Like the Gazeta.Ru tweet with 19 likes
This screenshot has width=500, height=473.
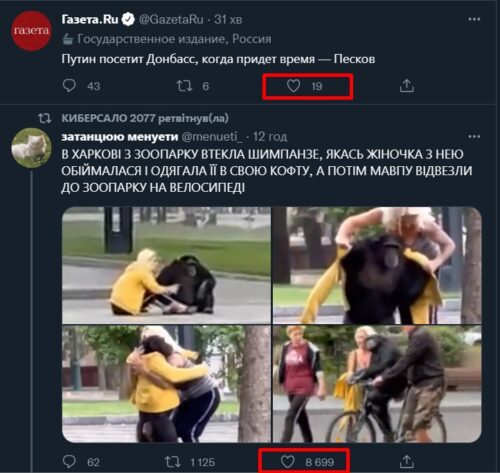pos(293,86)
